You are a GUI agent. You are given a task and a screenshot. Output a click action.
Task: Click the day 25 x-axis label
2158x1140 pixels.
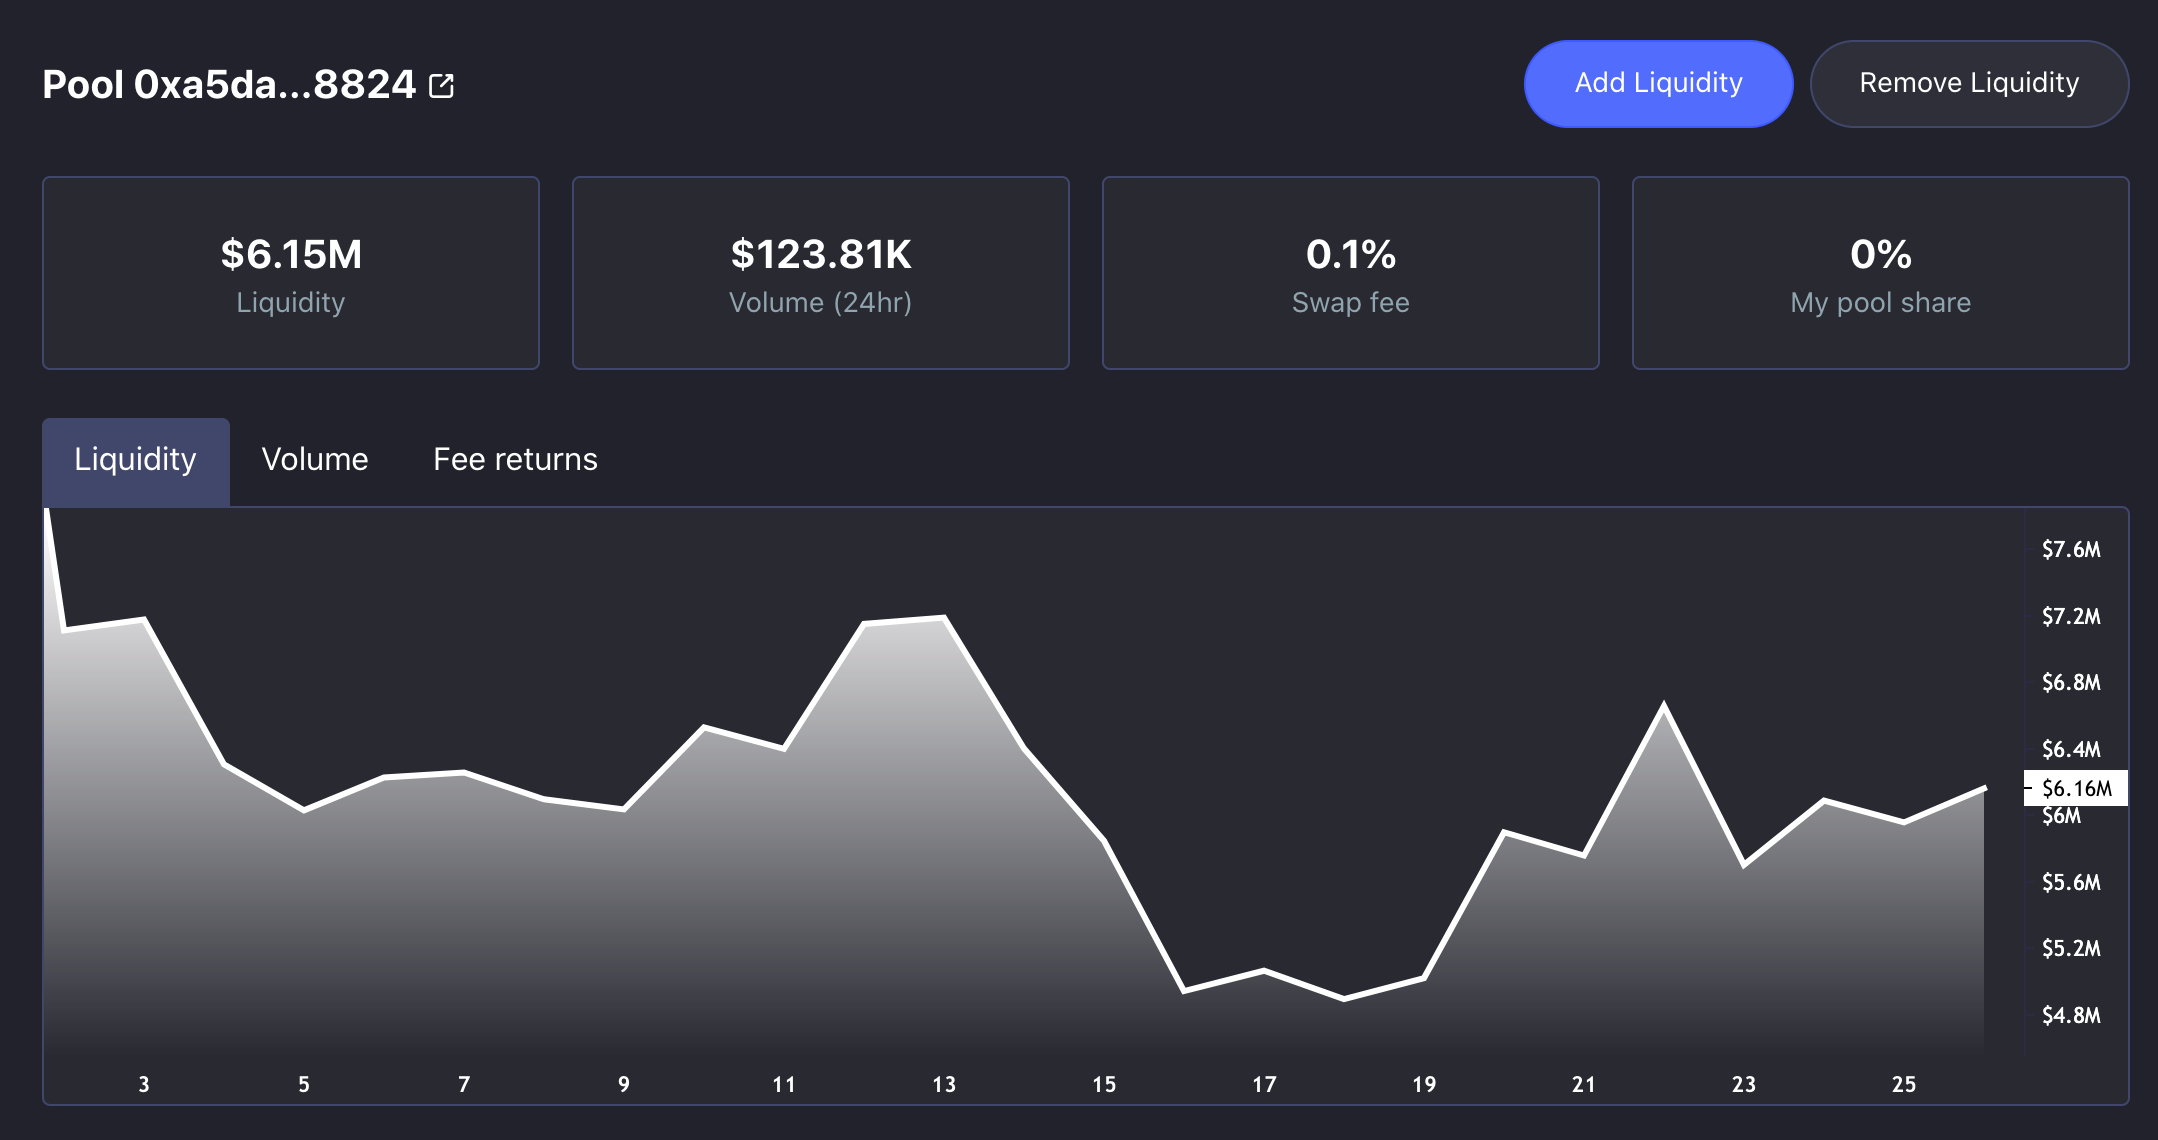click(x=1904, y=1084)
